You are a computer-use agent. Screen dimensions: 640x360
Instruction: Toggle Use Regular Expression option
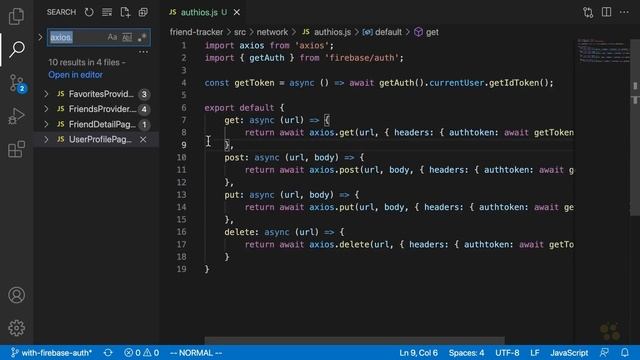point(142,37)
